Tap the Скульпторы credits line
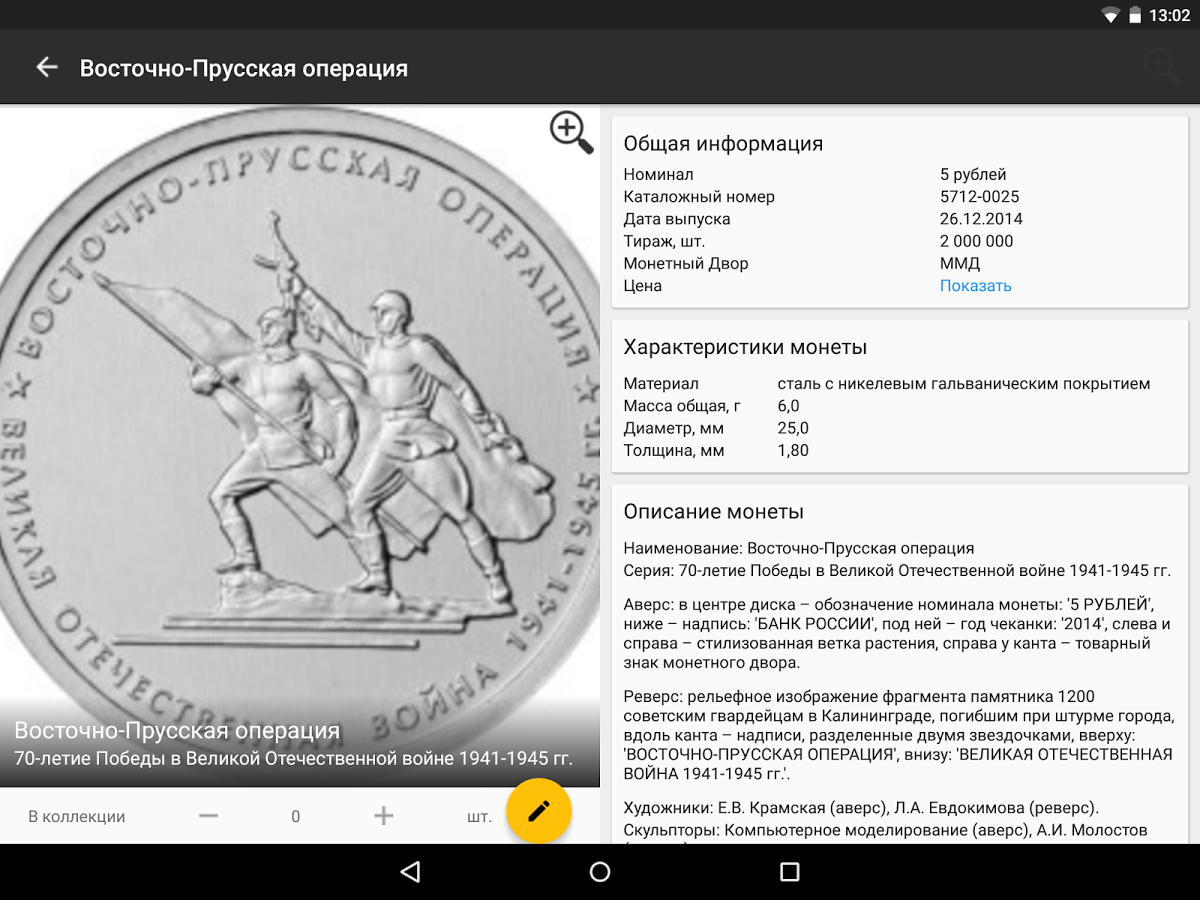The width and height of the screenshot is (1200, 900). pos(885,830)
